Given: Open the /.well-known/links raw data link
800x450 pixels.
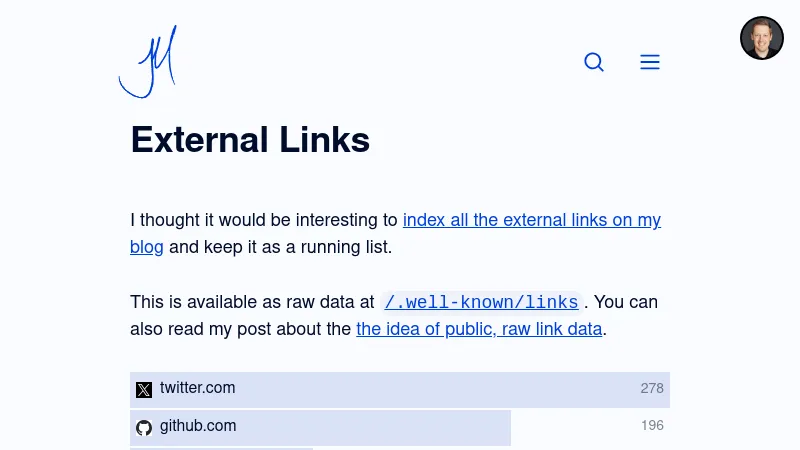Looking at the screenshot, I should [x=482, y=302].
